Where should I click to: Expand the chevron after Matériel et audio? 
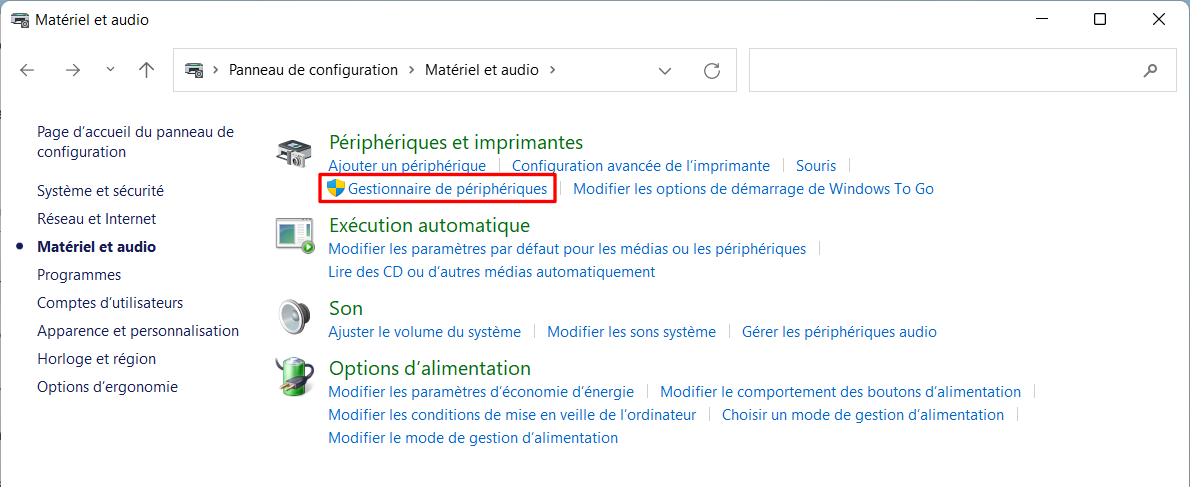[x=552, y=70]
